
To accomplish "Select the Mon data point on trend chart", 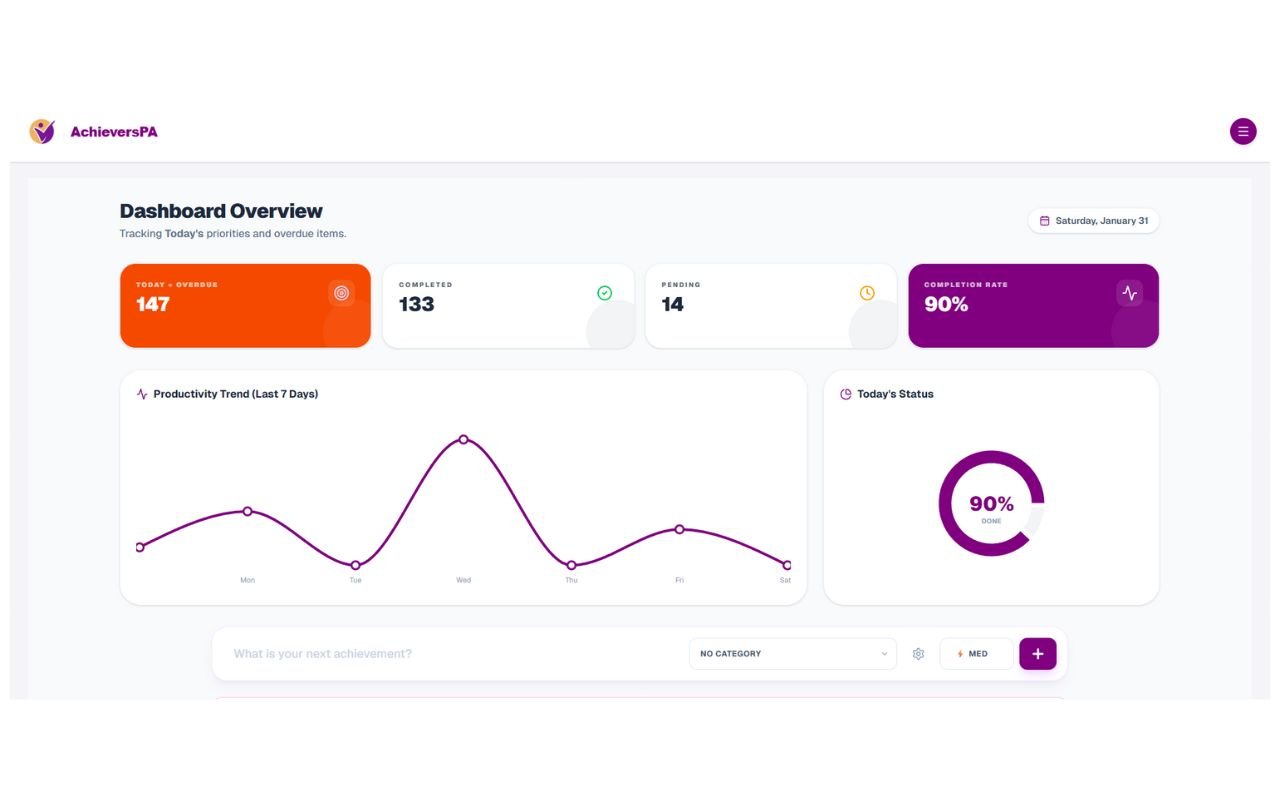I will pos(247,511).
